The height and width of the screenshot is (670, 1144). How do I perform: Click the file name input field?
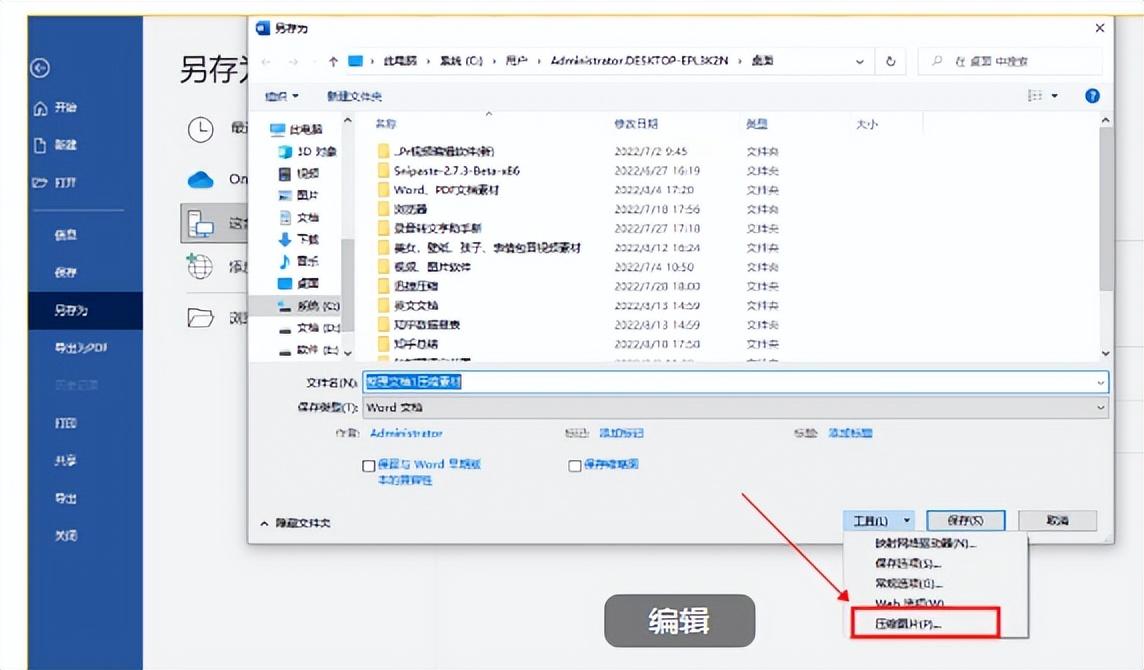(735, 382)
